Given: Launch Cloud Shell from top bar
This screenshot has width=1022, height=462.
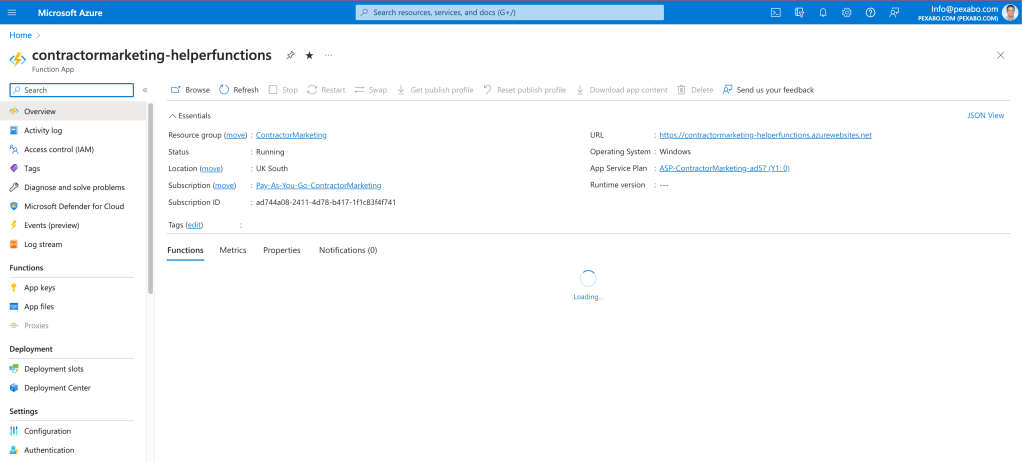Looking at the screenshot, I should click(x=776, y=12).
